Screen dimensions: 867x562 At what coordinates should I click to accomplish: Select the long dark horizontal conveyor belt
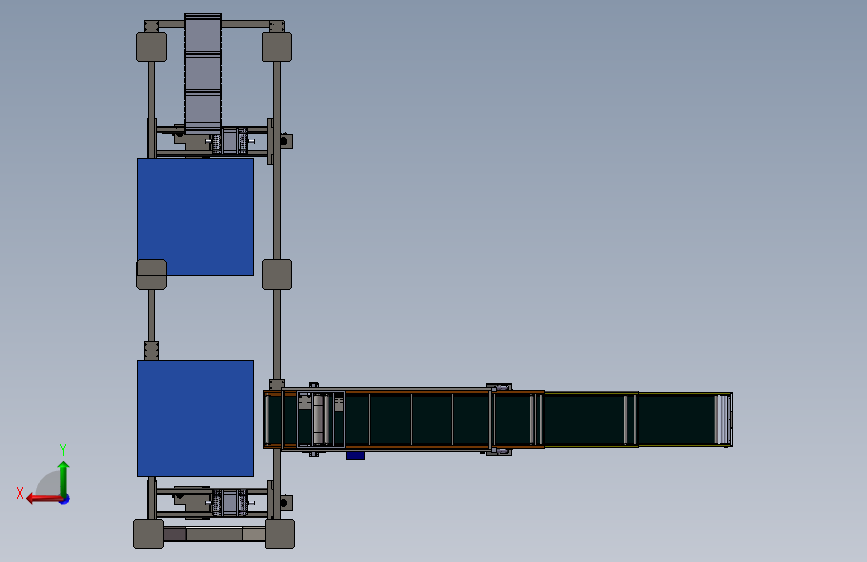tap(498, 419)
